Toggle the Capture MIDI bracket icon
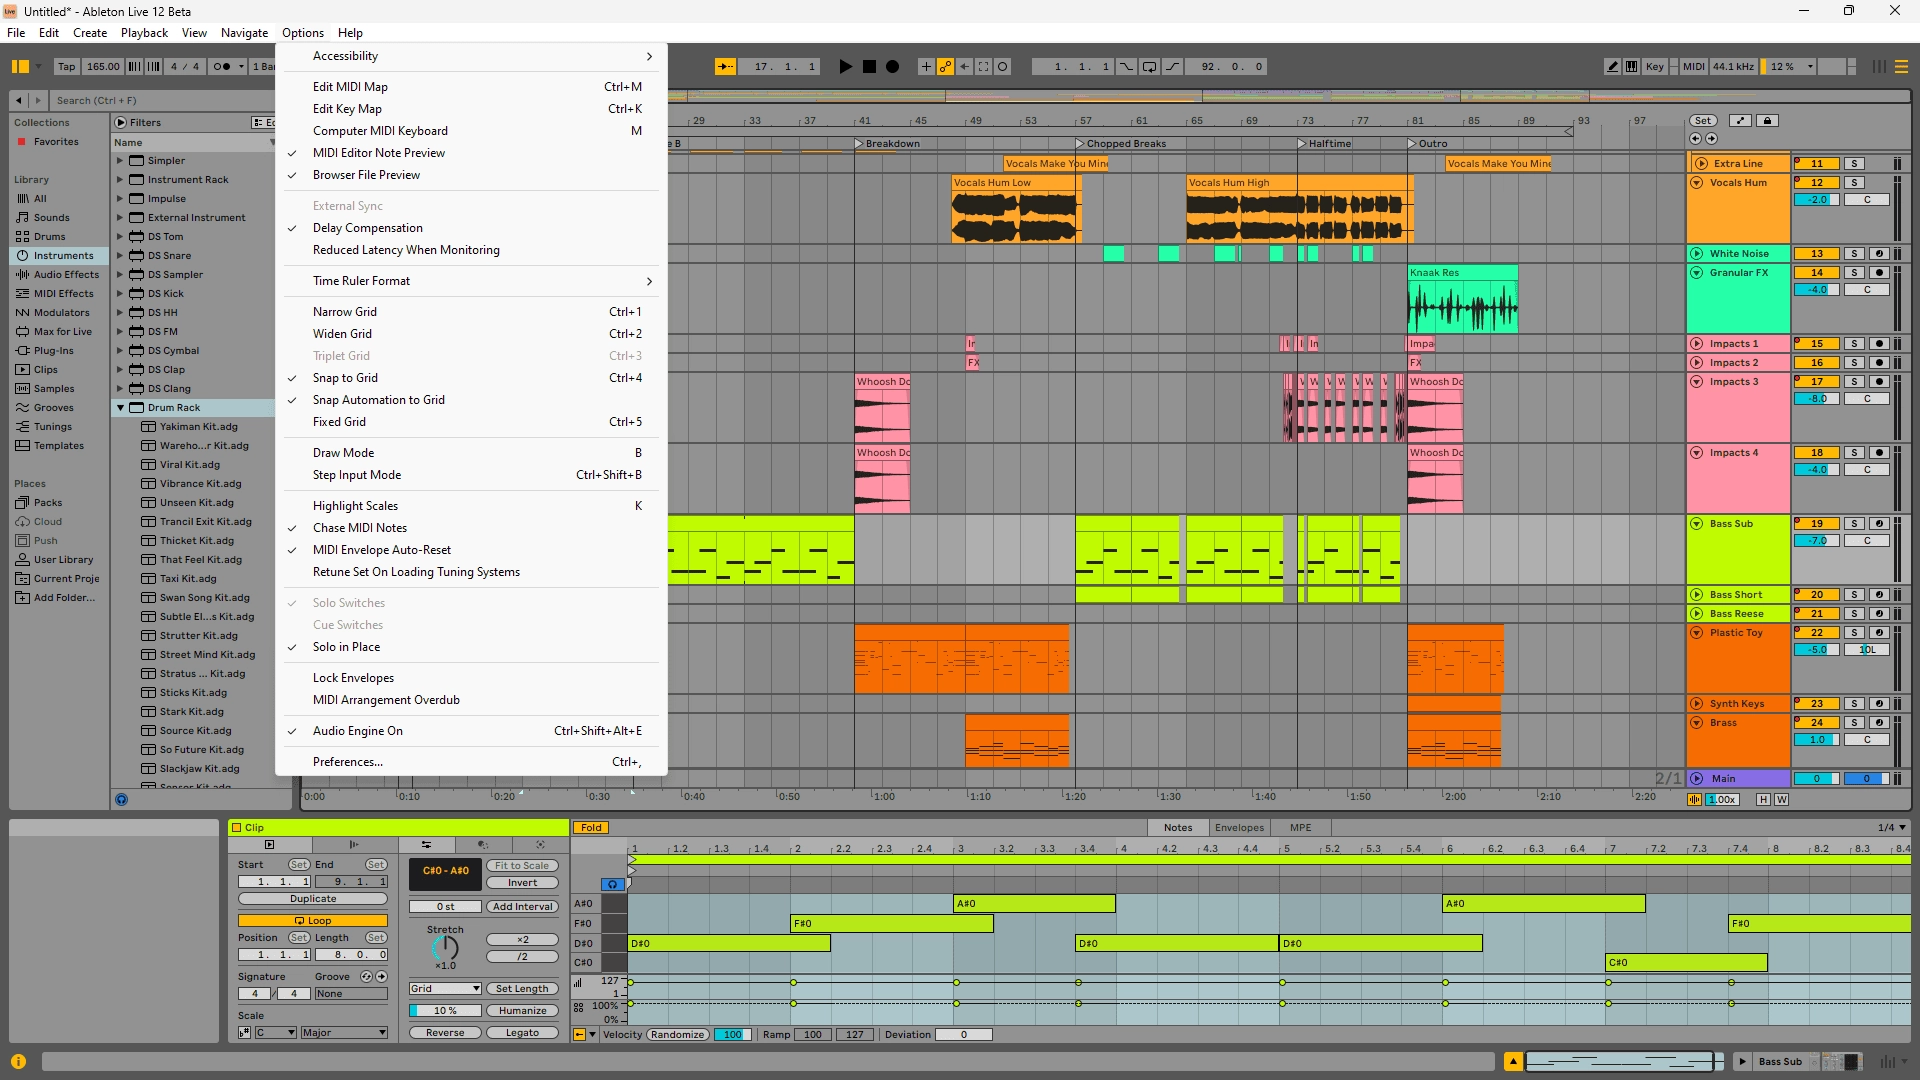The image size is (1920, 1080). (x=983, y=67)
